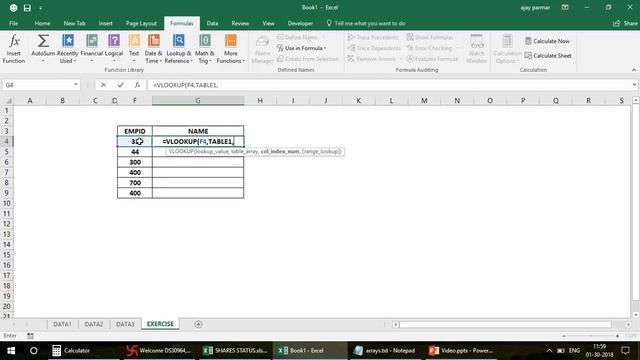This screenshot has width=640, height=360.
Task: Switch to the View tab
Action: click(269, 23)
